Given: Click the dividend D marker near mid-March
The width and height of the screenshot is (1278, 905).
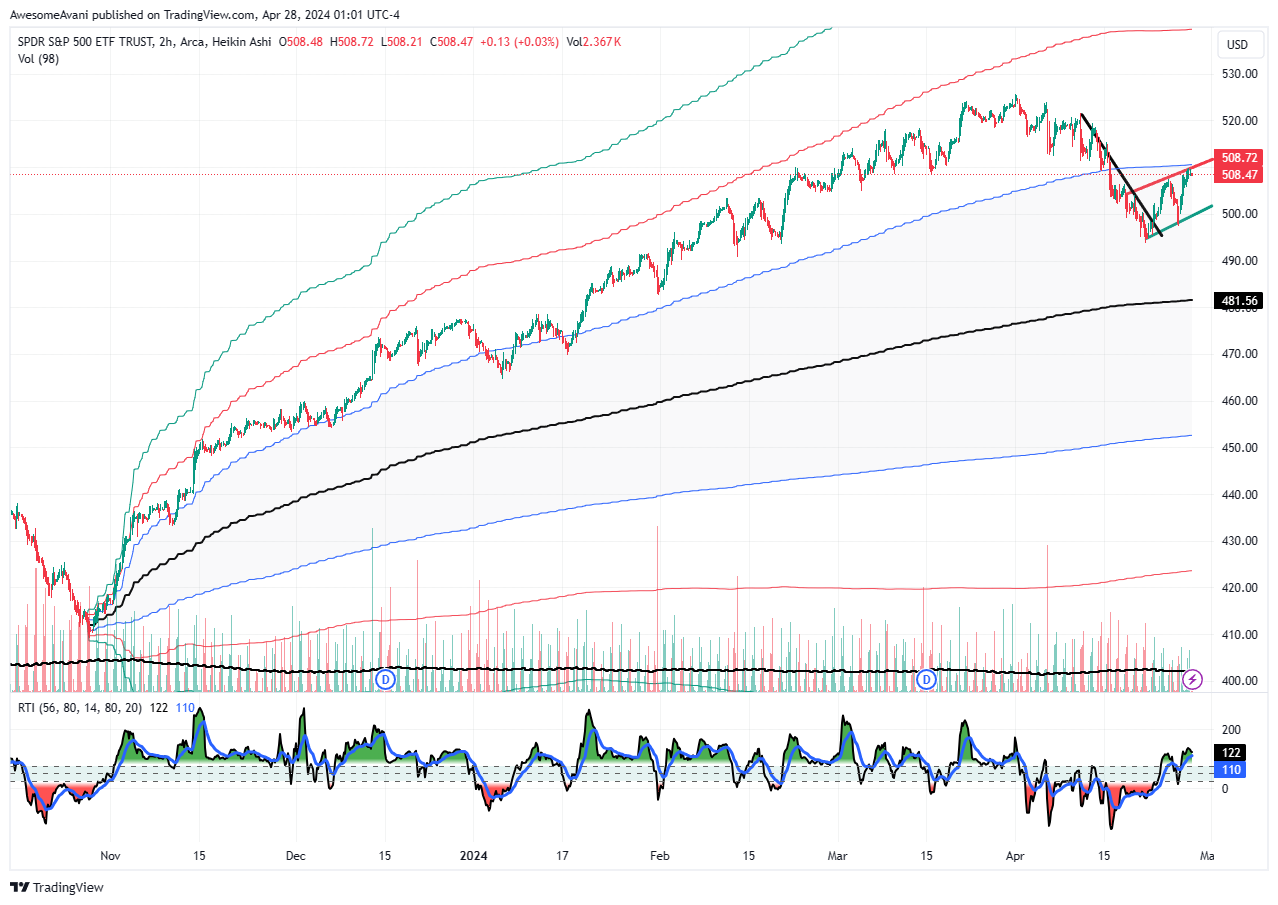Looking at the screenshot, I should (927, 680).
